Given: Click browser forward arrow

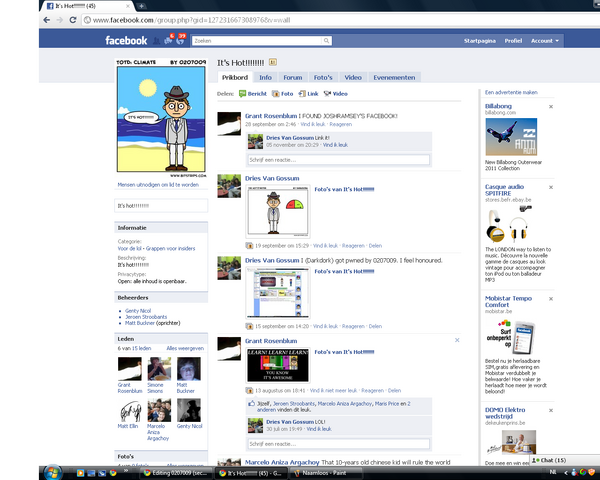Looking at the screenshot, I should pyautogui.click(x=60, y=20).
